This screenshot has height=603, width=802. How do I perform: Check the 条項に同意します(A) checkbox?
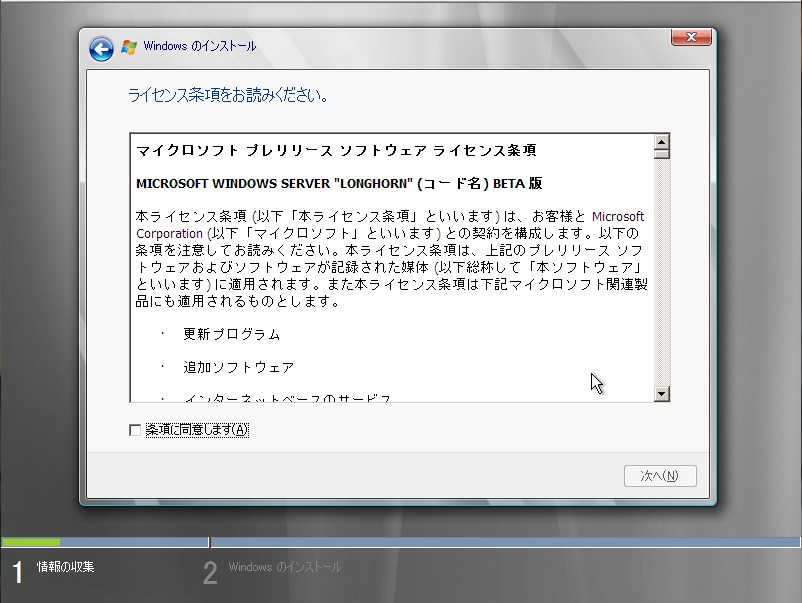point(135,430)
